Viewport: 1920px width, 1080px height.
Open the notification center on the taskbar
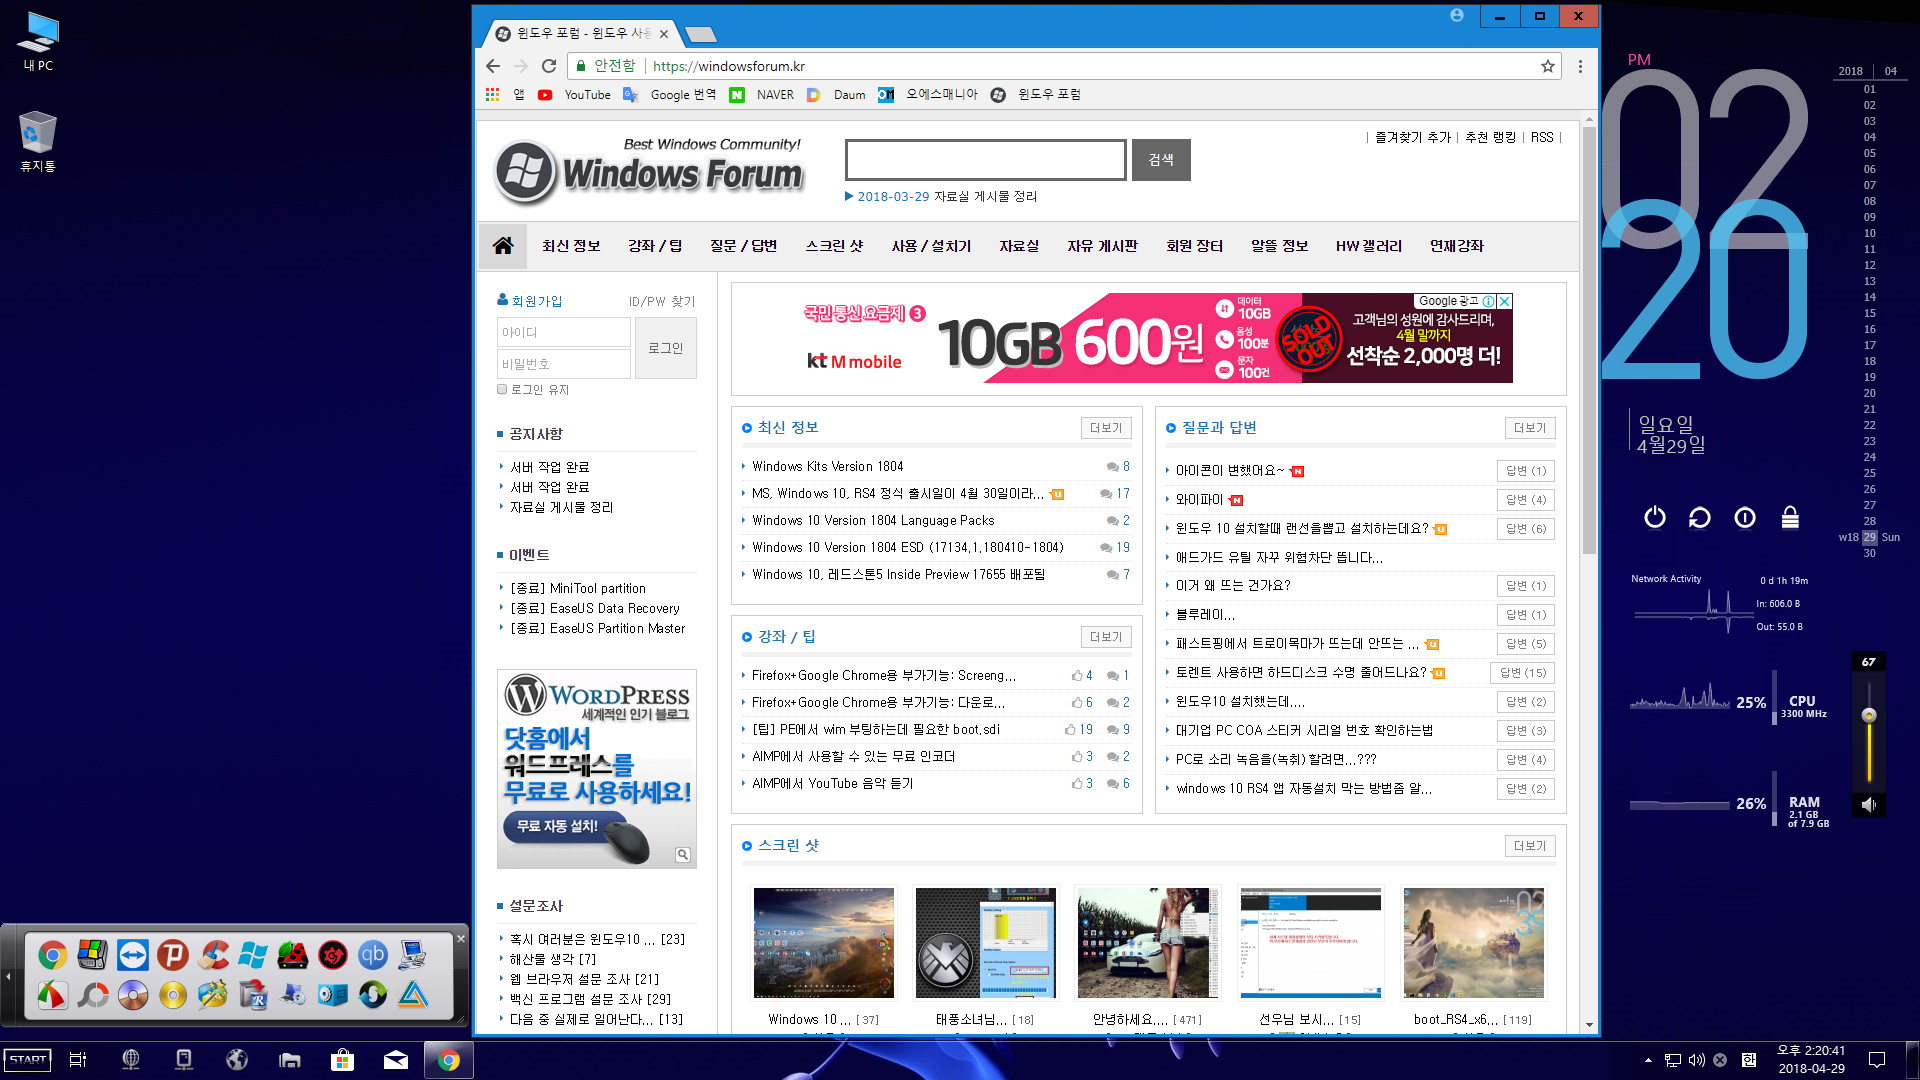click(1877, 1060)
